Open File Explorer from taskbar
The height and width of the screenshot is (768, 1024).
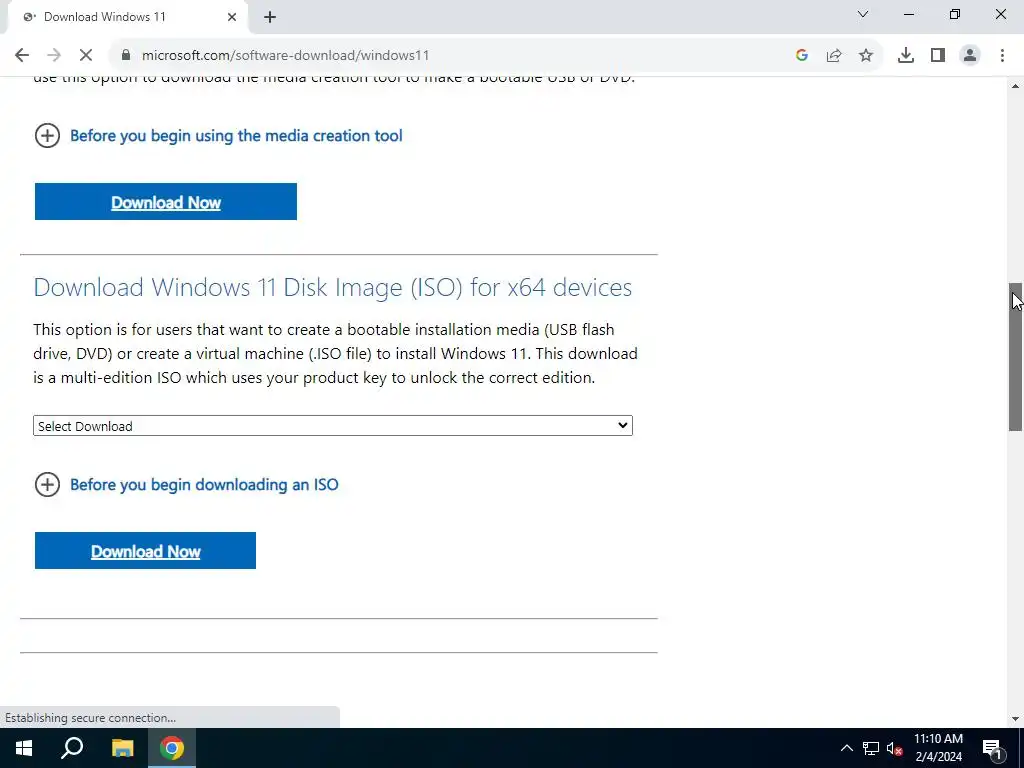[122, 748]
